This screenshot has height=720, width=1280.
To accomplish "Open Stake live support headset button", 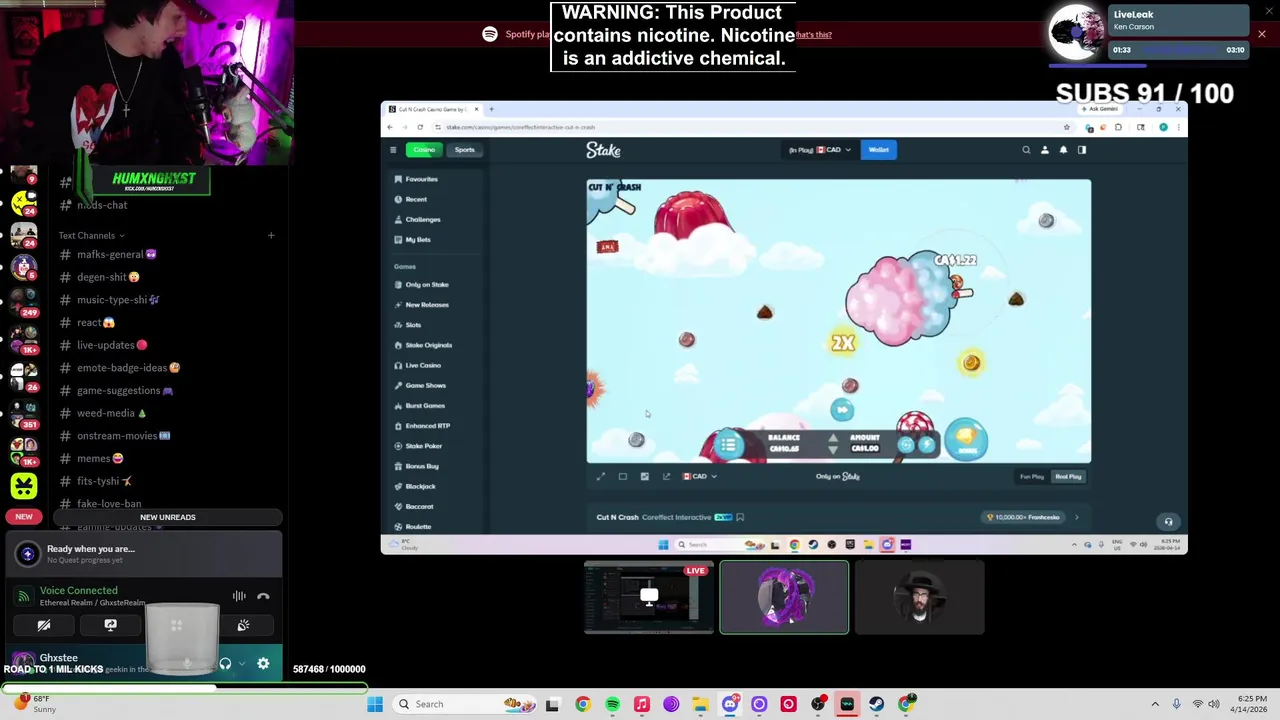I will pos(1168,522).
